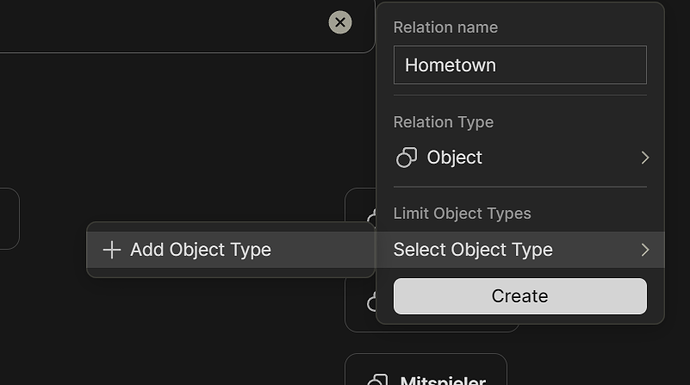Click the Relation Type heading
690x385 pixels.
[x=443, y=122]
